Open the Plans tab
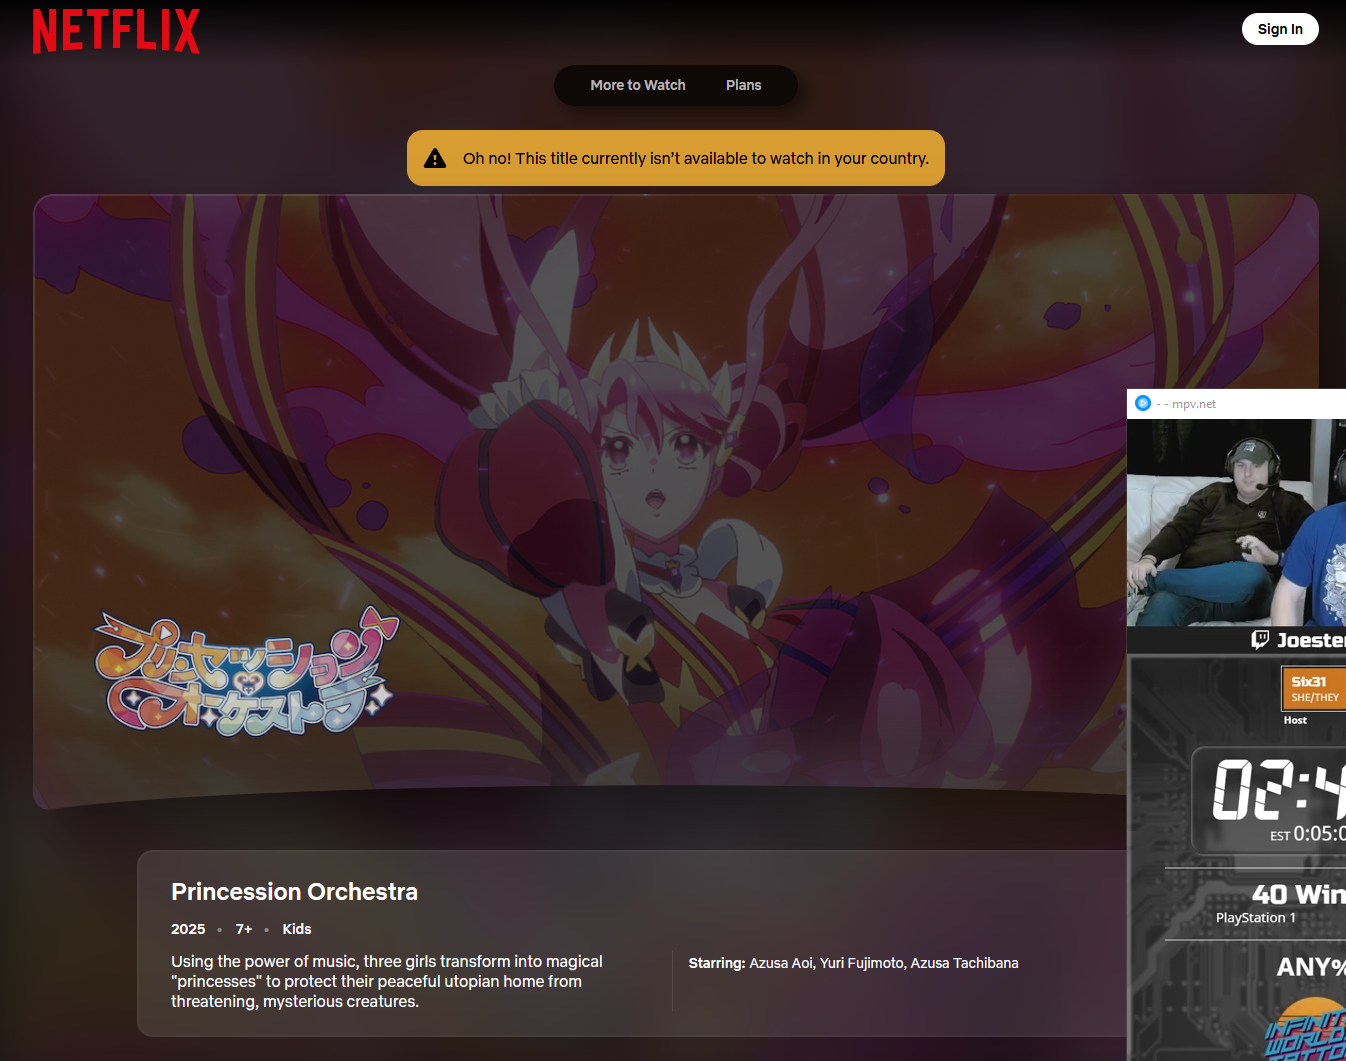 [x=743, y=85]
